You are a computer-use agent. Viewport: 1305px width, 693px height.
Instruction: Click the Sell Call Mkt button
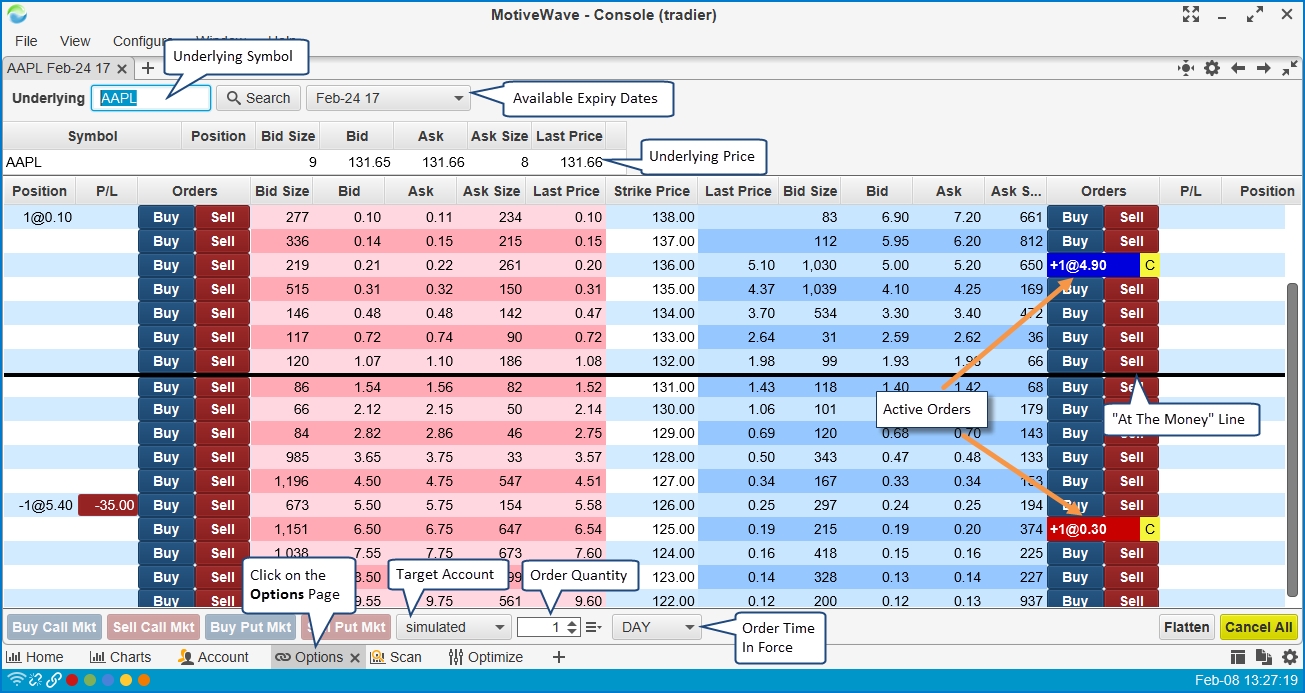pyautogui.click(x=153, y=627)
